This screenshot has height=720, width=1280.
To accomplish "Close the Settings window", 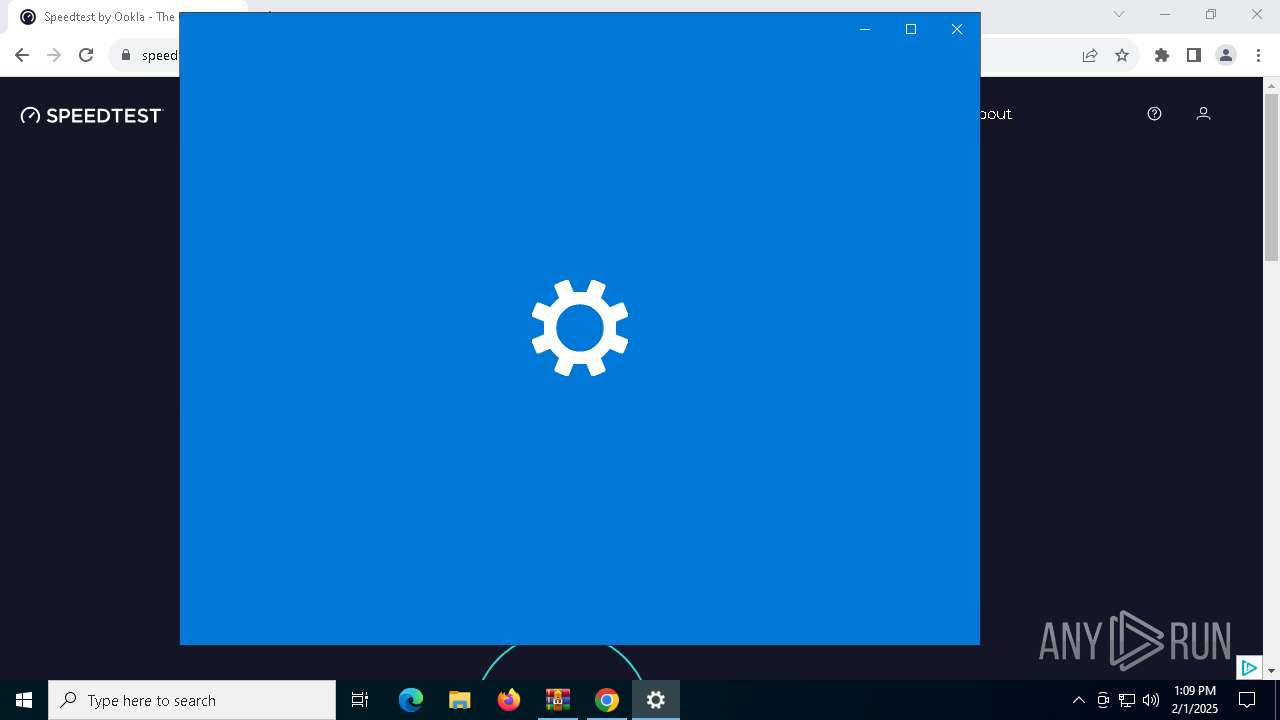I will 957,29.
